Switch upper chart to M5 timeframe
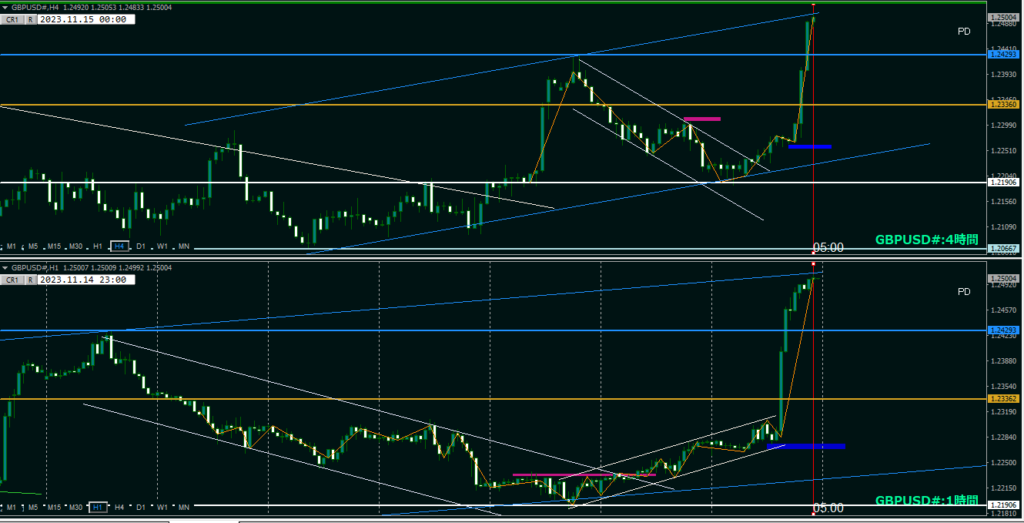 point(33,246)
